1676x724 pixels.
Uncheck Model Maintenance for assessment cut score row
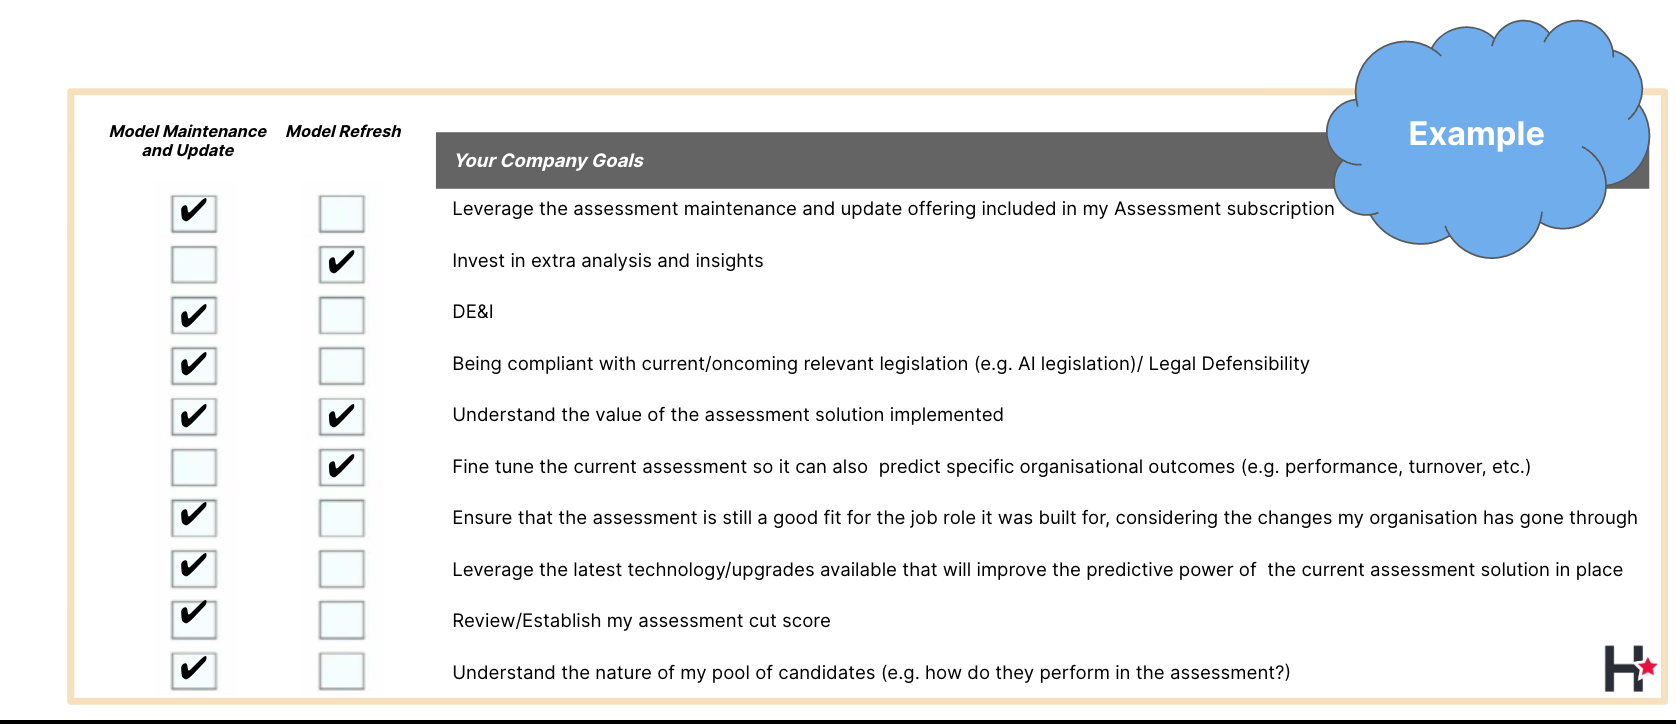tap(194, 619)
